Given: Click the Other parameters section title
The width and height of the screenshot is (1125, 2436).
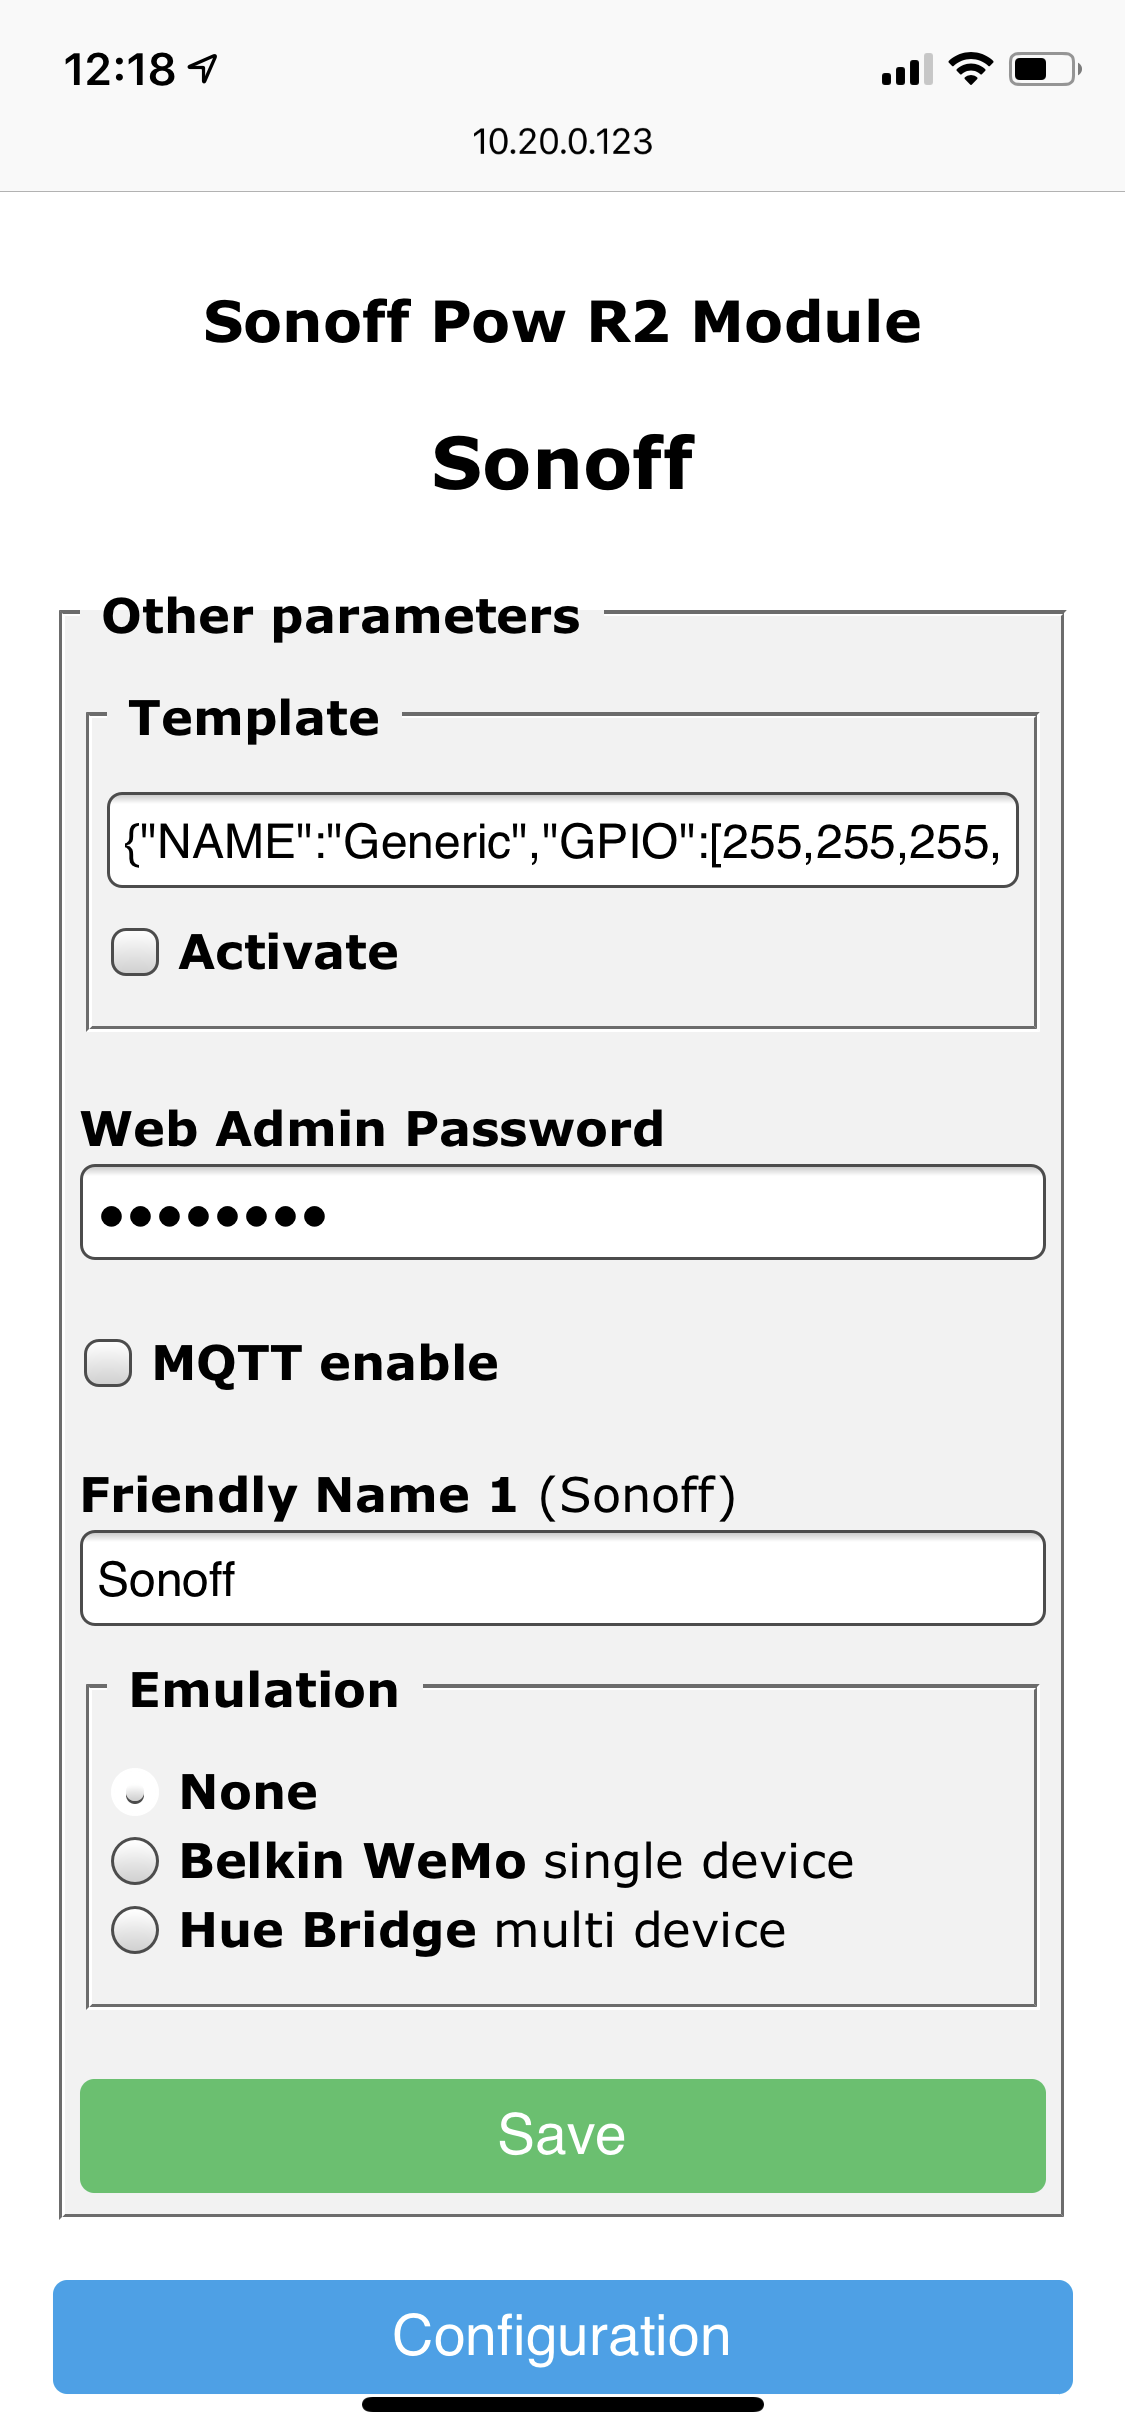Looking at the screenshot, I should point(341,616).
